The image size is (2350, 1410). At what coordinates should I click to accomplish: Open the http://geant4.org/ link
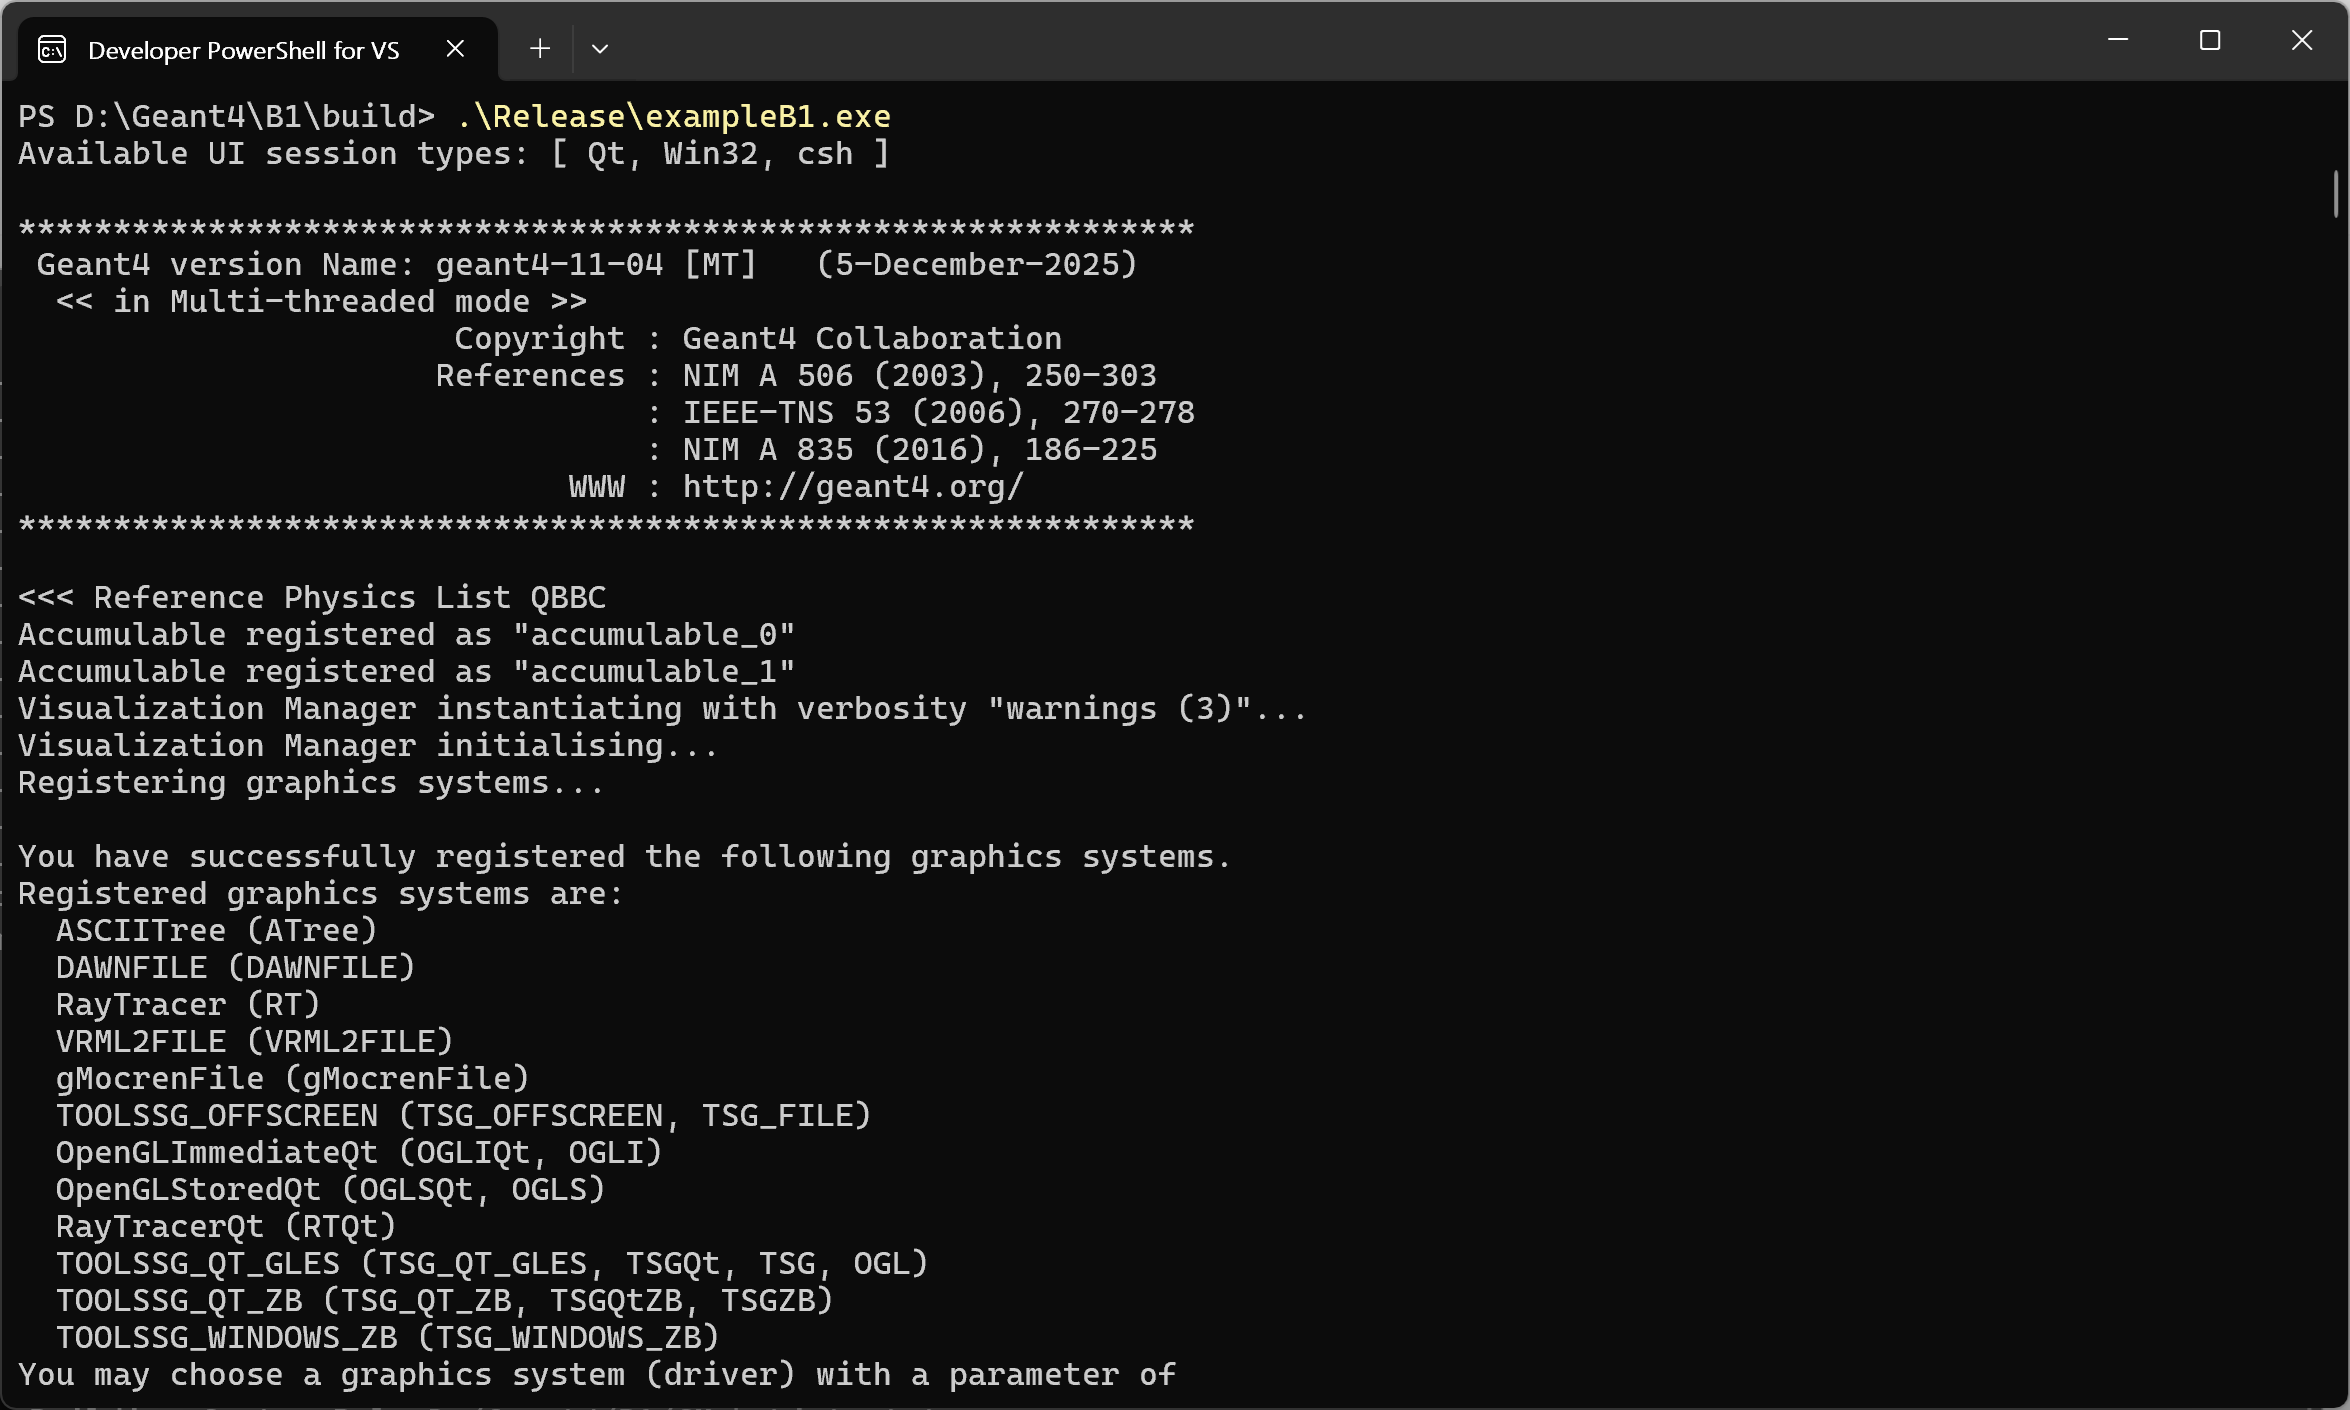click(853, 487)
